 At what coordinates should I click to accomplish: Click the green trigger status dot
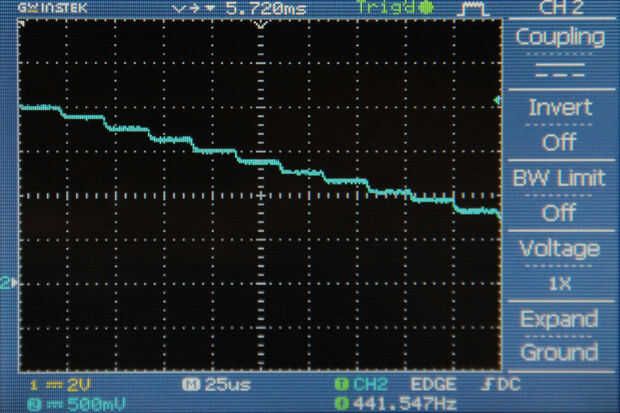point(426,8)
